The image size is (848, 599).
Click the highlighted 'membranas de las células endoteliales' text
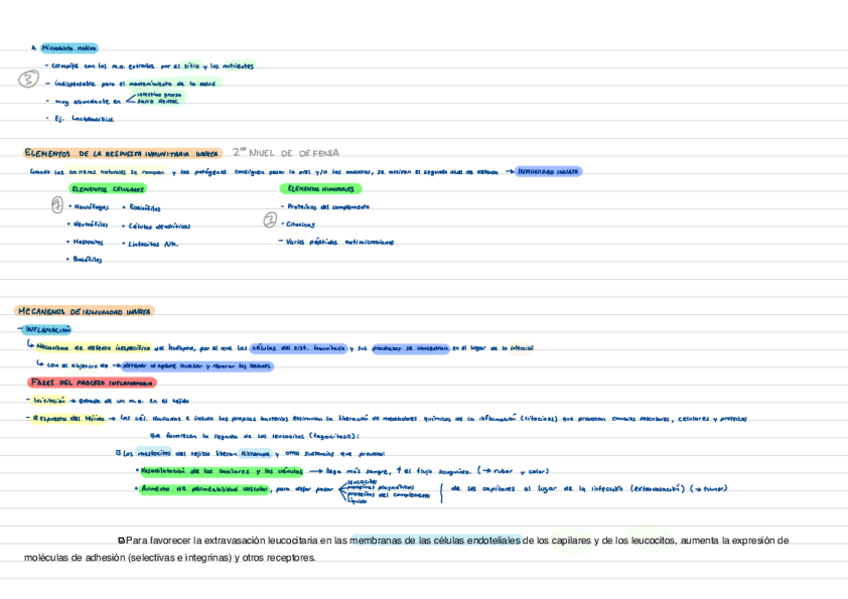click(x=435, y=540)
